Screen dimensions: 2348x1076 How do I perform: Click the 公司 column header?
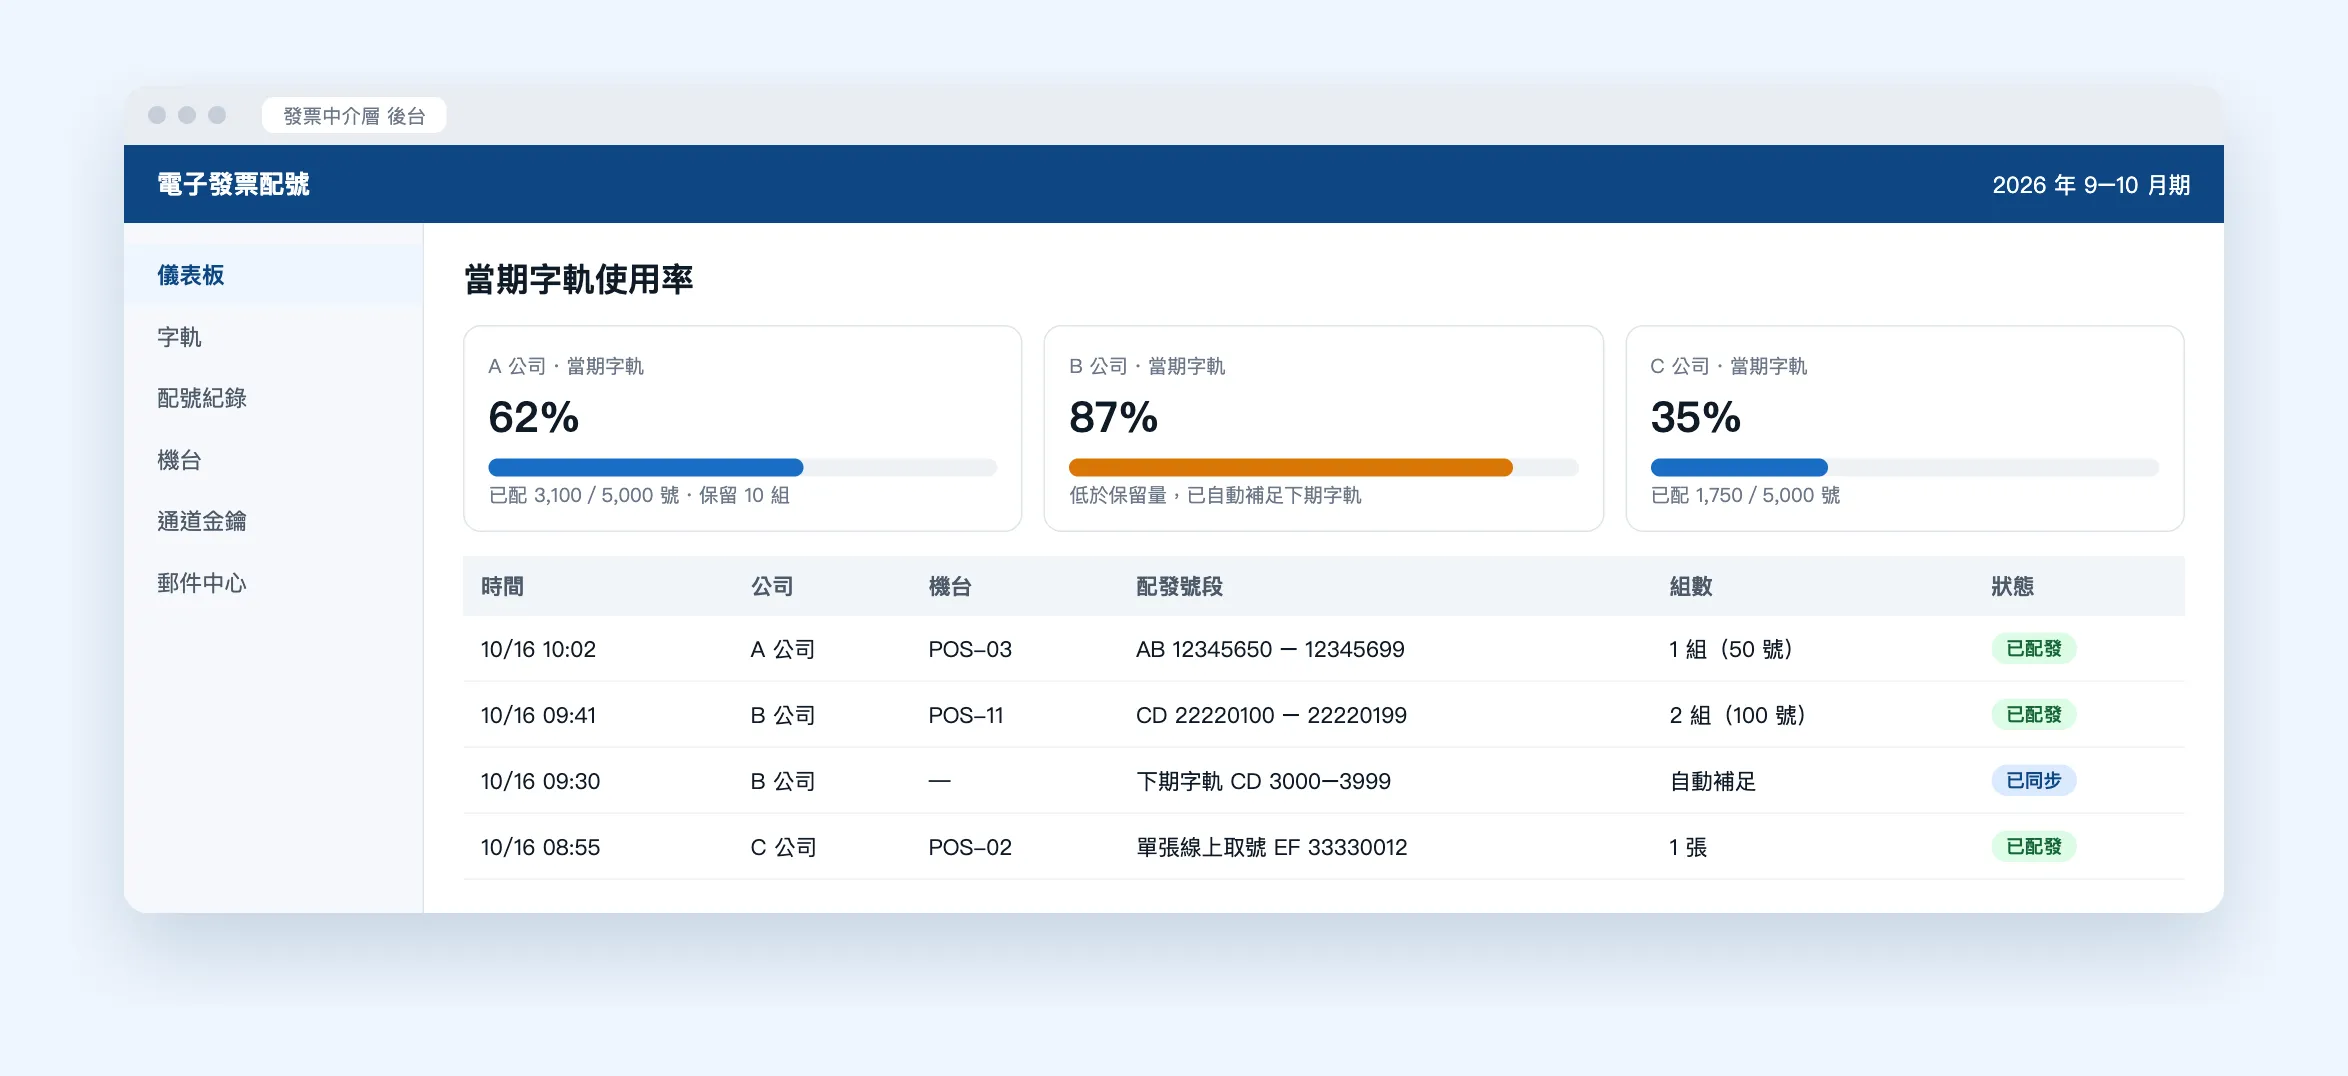tap(772, 586)
